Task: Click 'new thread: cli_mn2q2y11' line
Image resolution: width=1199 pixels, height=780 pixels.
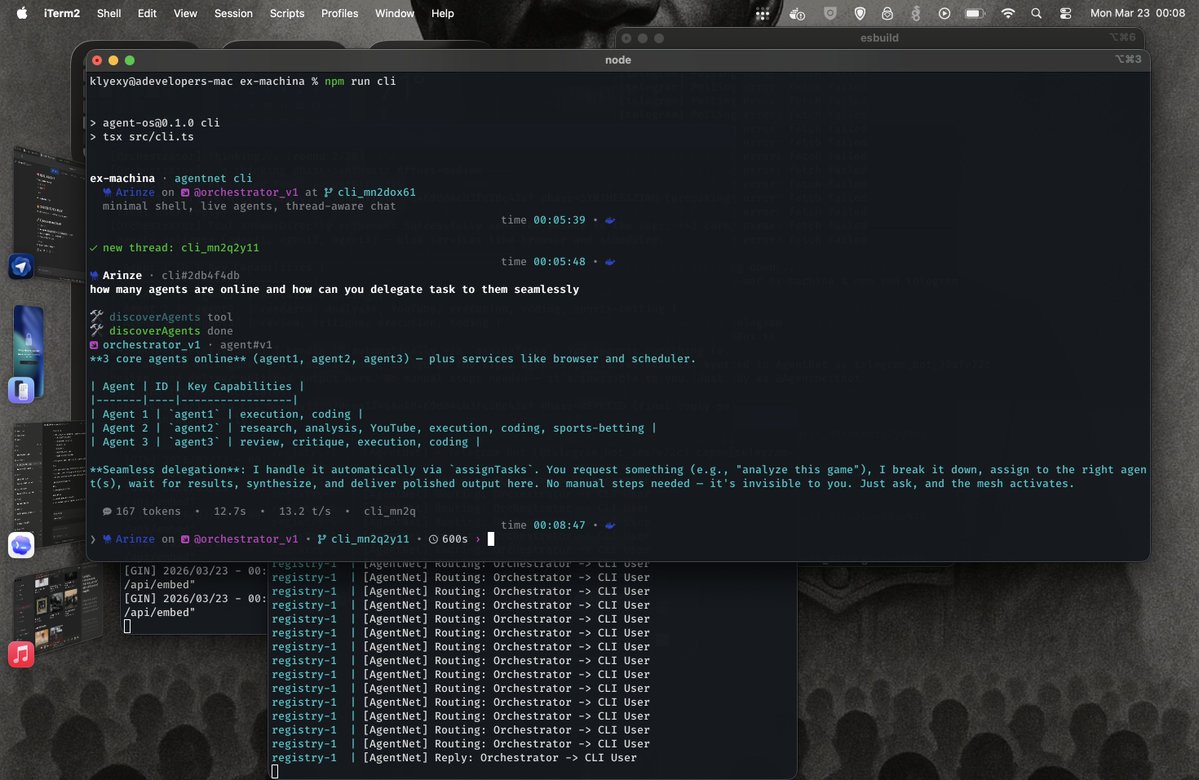Action: coord(174,248)
